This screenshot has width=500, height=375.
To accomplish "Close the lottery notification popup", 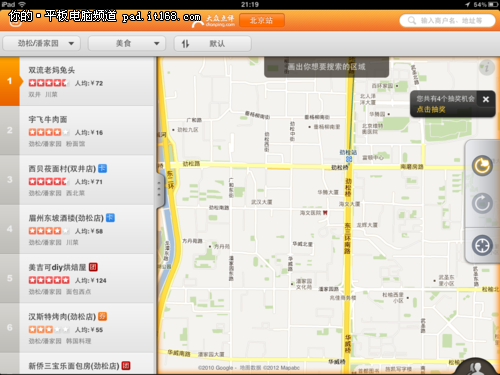I will click(486, 99).
